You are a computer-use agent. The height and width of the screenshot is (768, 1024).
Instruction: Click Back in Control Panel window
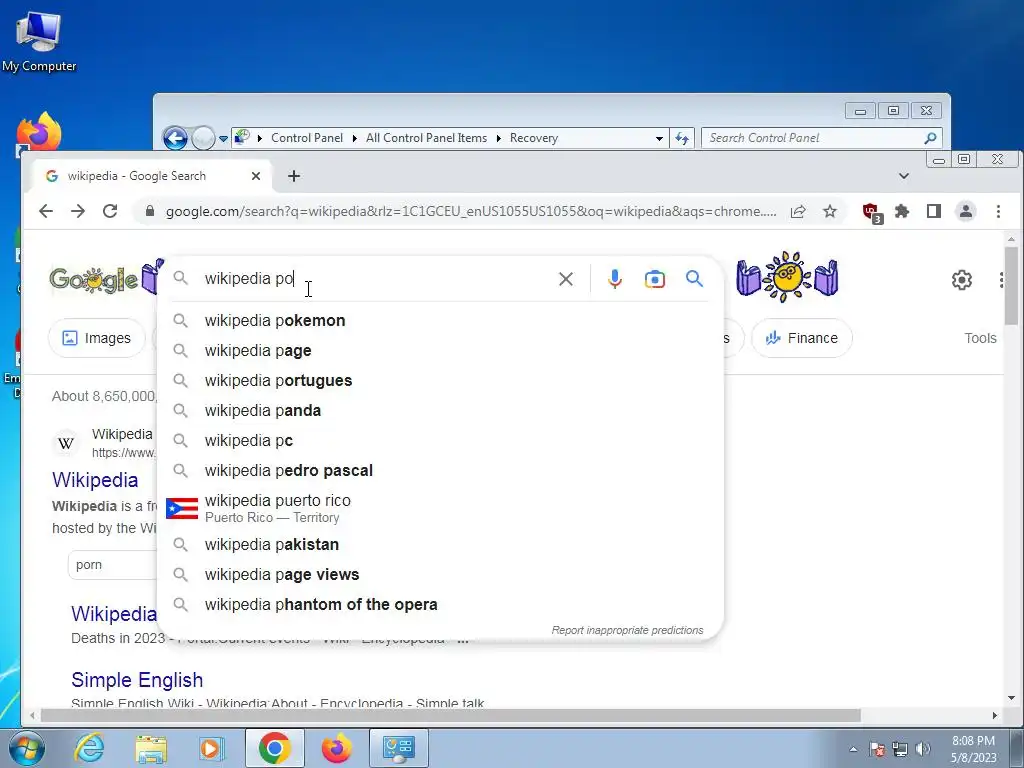pos(174,138)
